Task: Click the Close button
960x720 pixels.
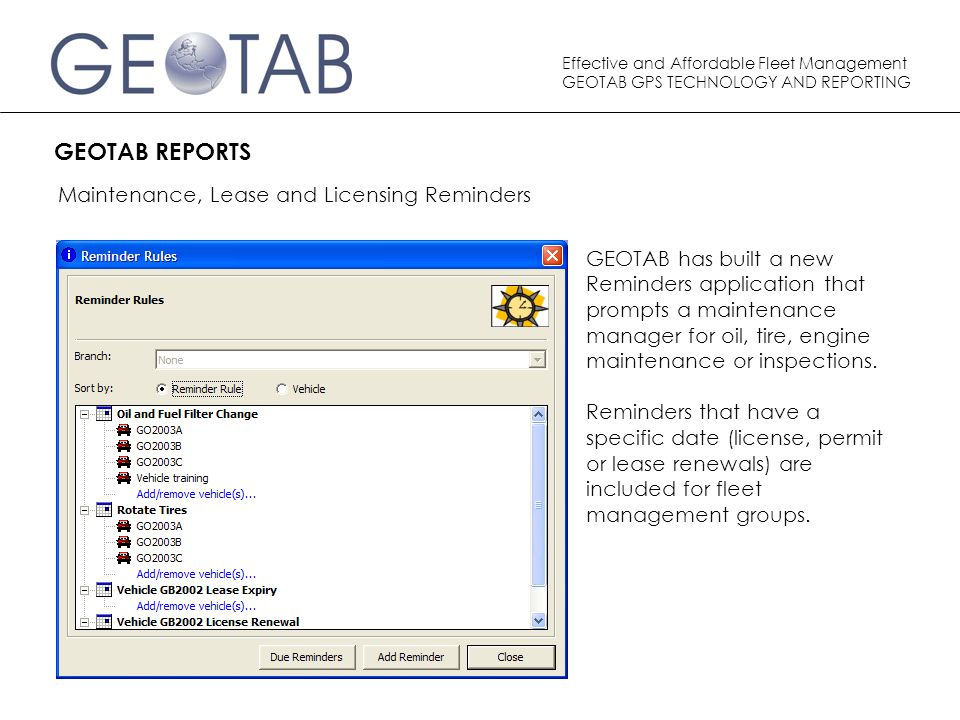Action: tap(511, 657)
